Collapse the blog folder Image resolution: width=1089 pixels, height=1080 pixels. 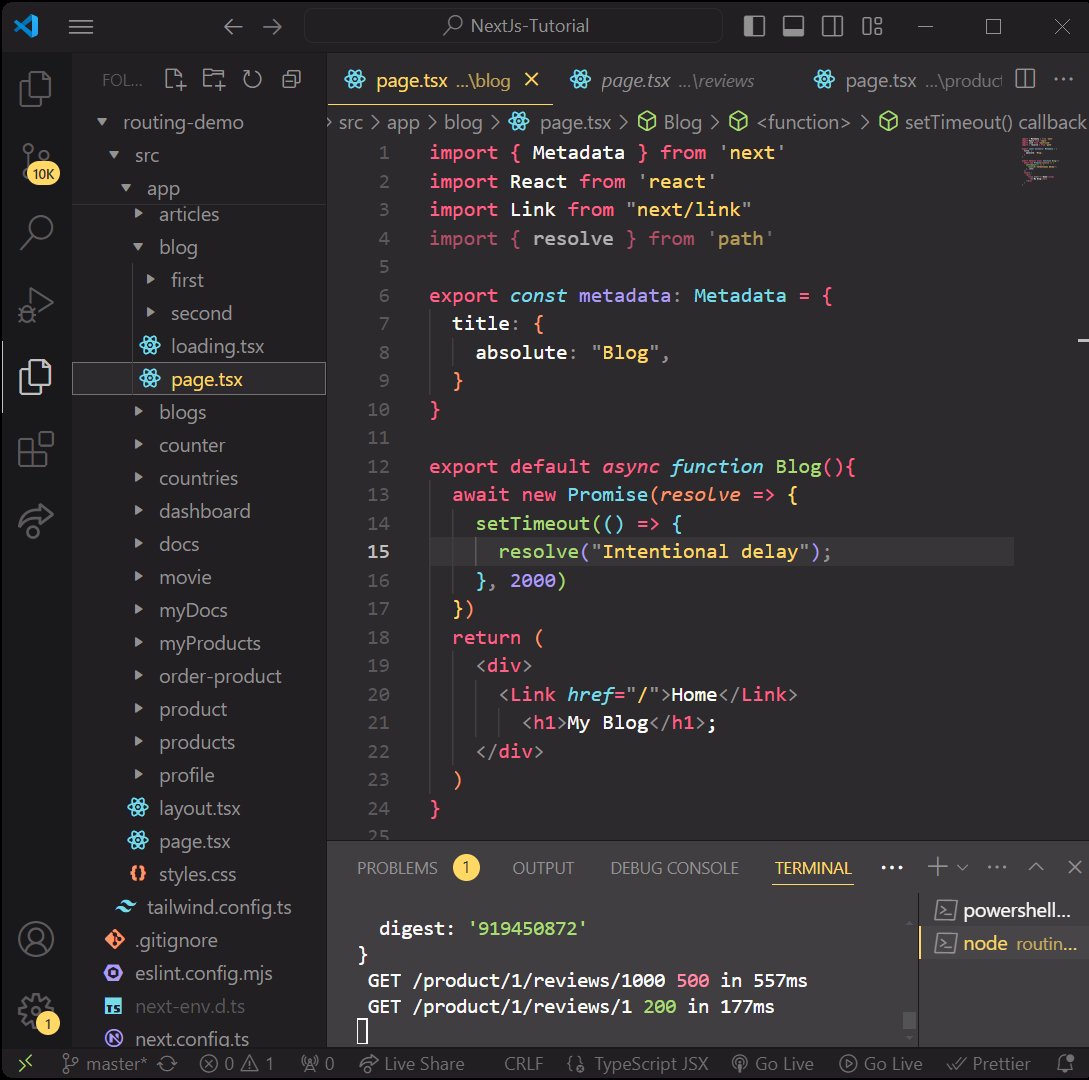point(178,247)
